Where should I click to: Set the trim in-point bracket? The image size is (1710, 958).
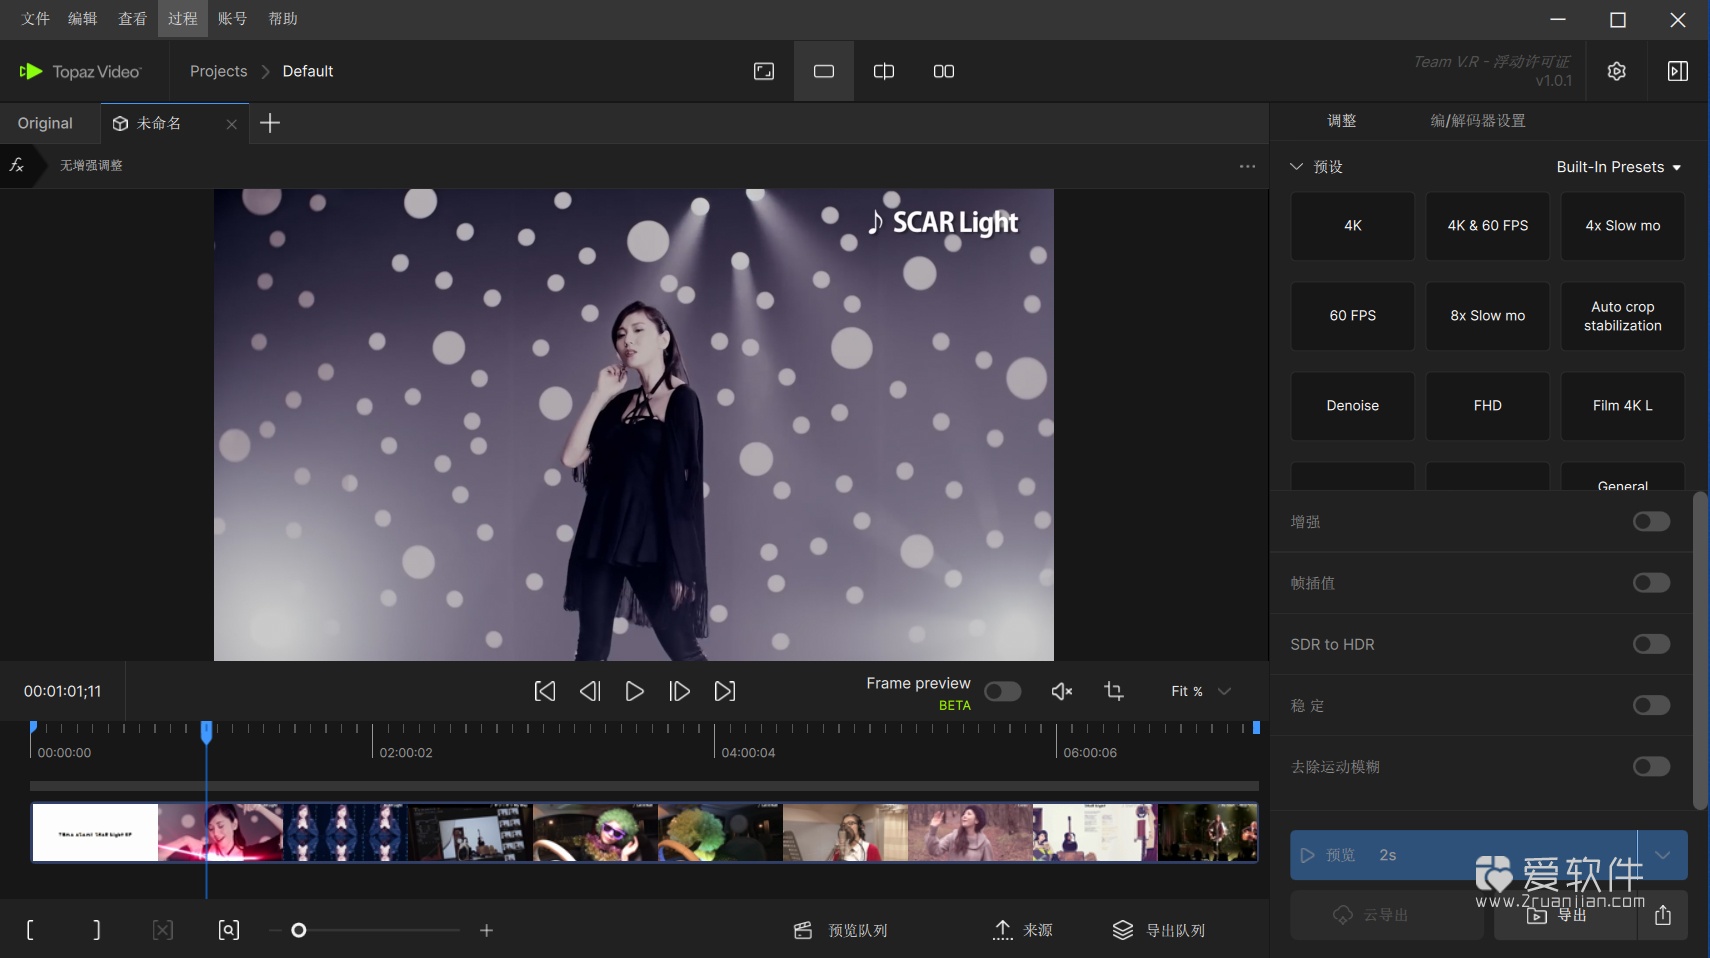(30, 930)
